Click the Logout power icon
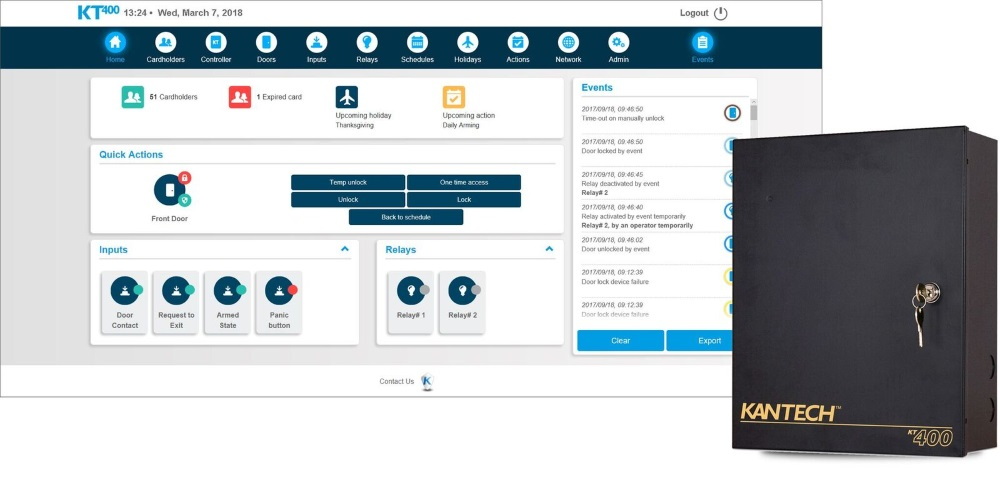Screen dimensions: 1000x482 pos(721,13)
